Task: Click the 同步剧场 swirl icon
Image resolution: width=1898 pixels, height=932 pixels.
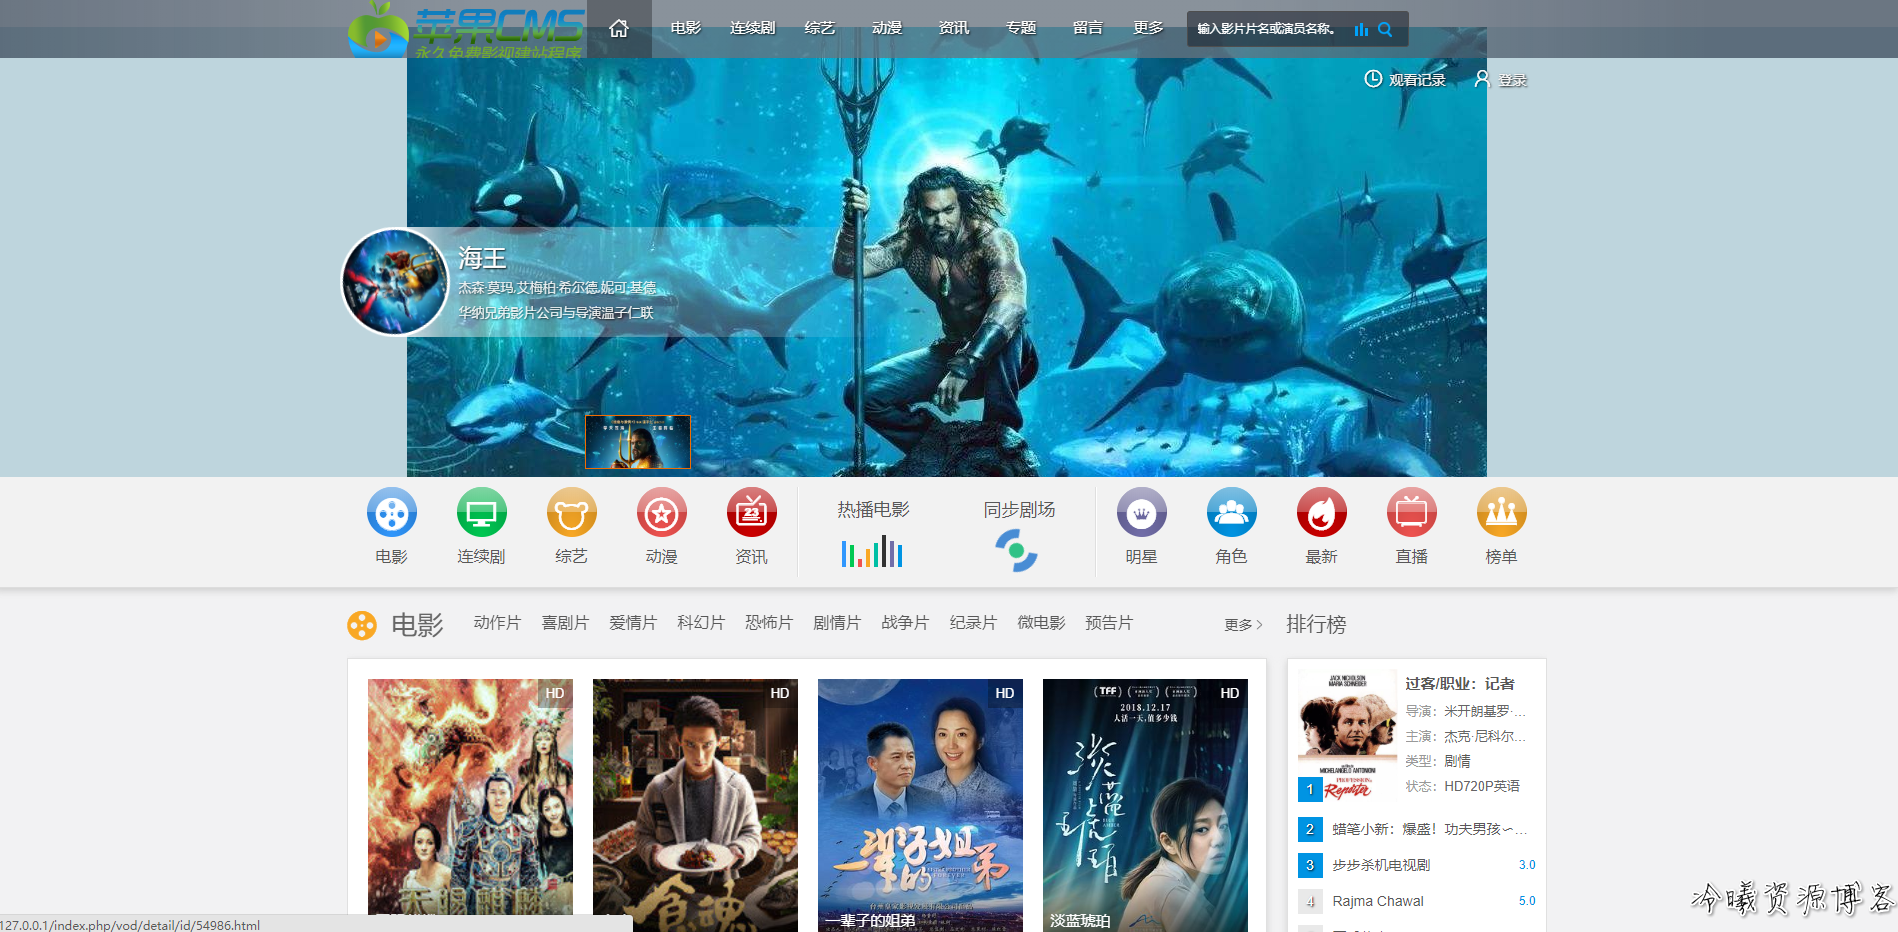Action: point(1017,551)
